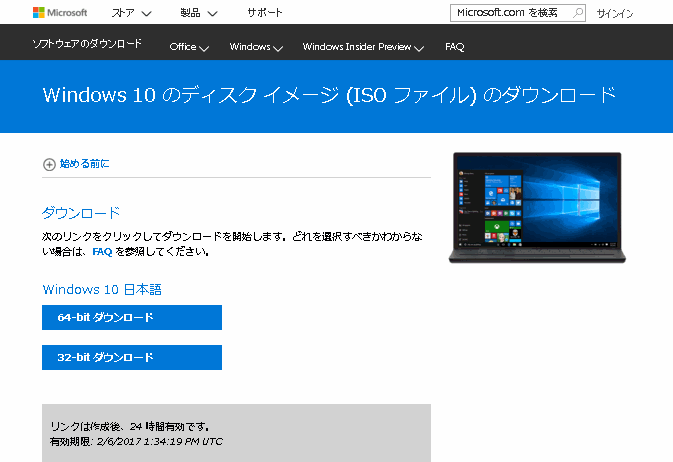This screenshot has width=673, height=462.
Task: Click the expiration time 2/6/2017 1:34:19 PM UTC
Action: coord(160,441)
